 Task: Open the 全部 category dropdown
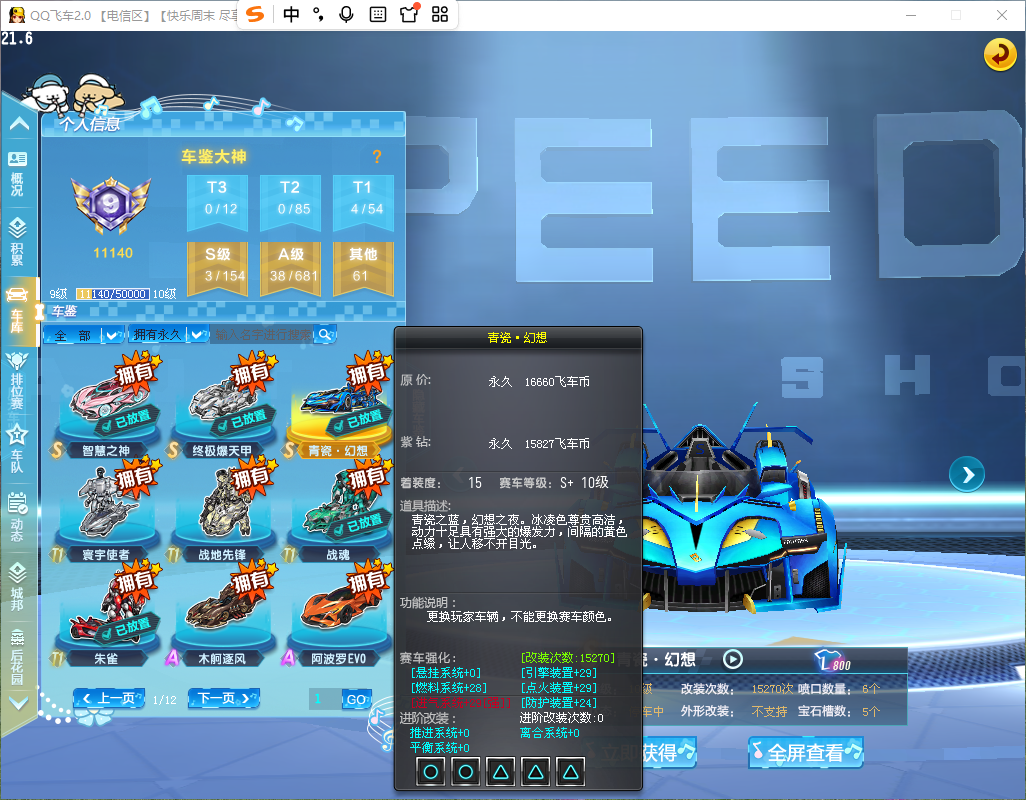coord(84,336)
